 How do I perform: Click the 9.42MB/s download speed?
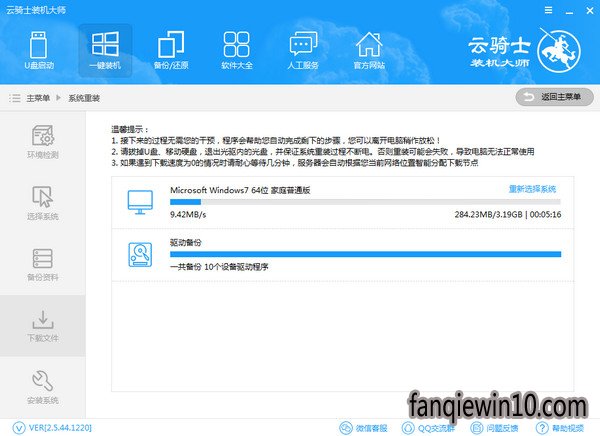pos(188,214)
